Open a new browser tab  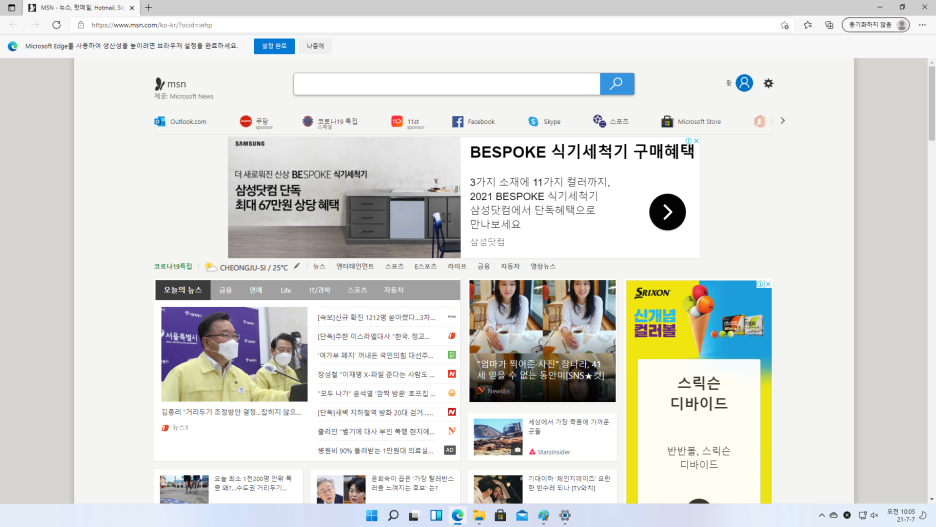click(x=148, y=8)
